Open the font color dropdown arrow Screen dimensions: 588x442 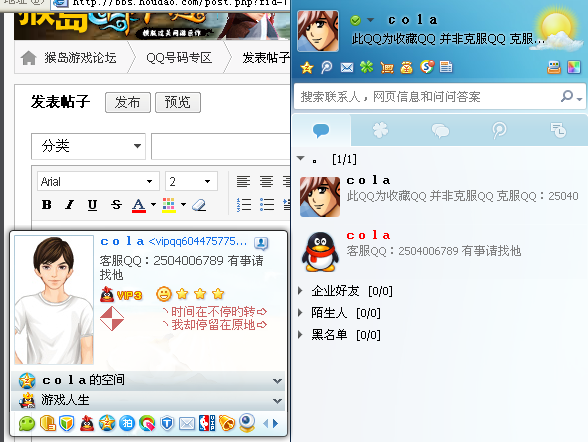click(x=153, y=204)
